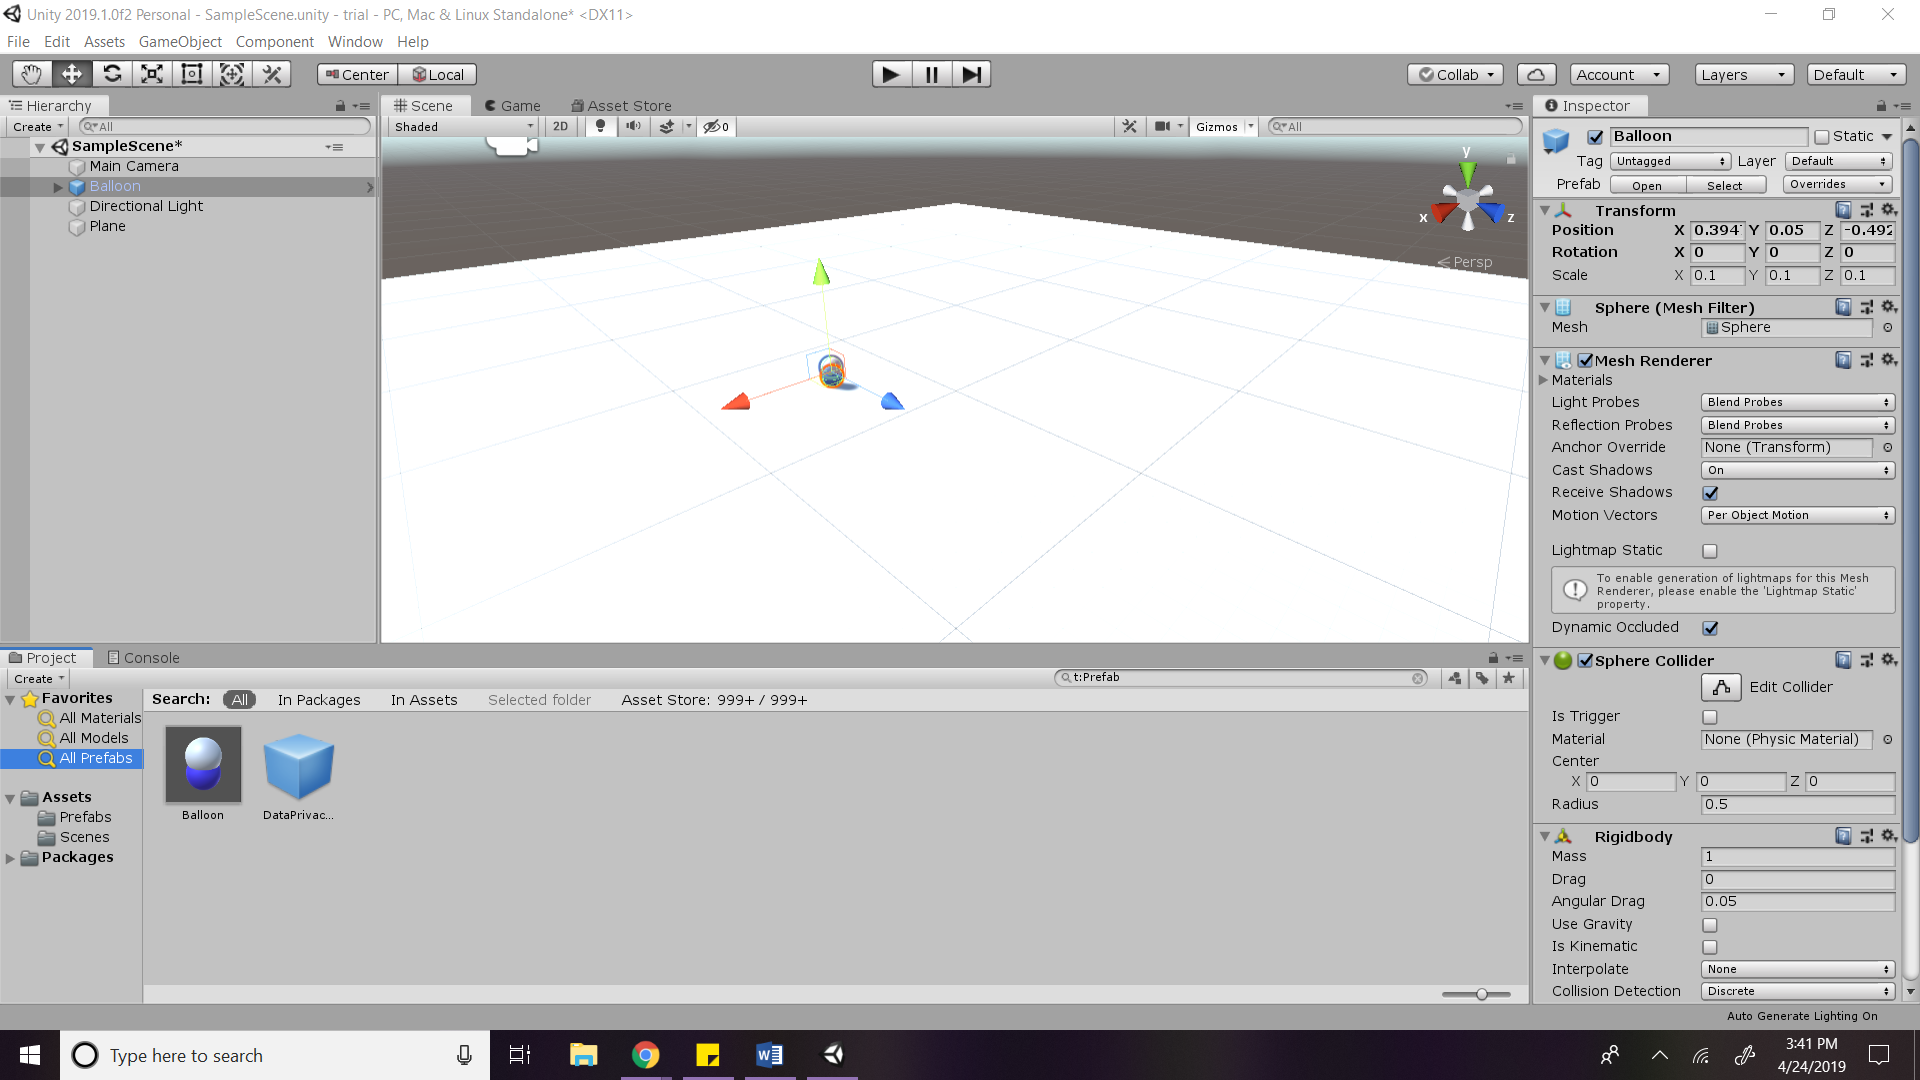Select the Rotate tool
Image resolution: width=1920 pixels, height=1080 pixels.
112,74
